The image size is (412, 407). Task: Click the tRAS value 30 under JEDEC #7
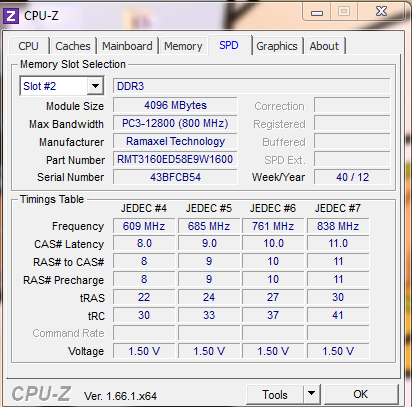coord(338,297)
